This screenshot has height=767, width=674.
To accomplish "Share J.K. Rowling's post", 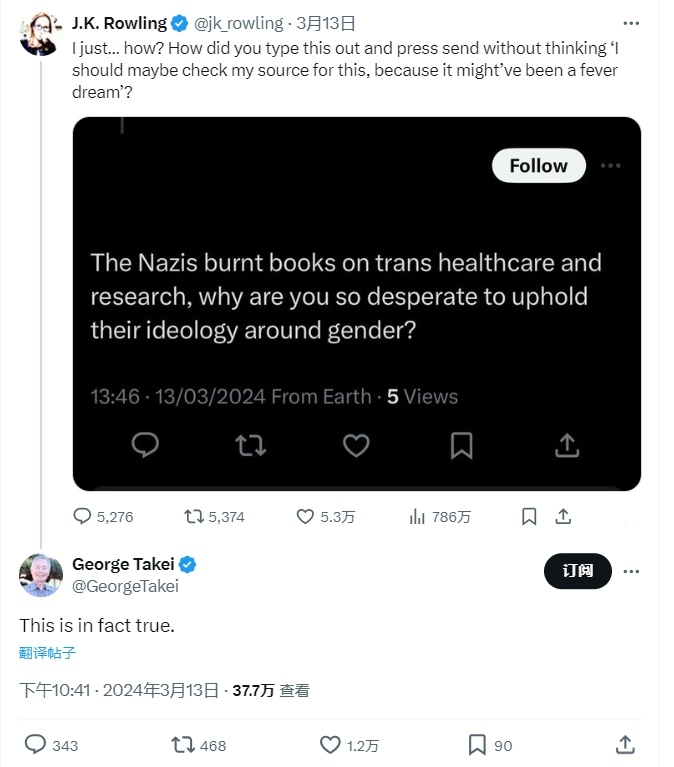I will click(x=563, y=516).
